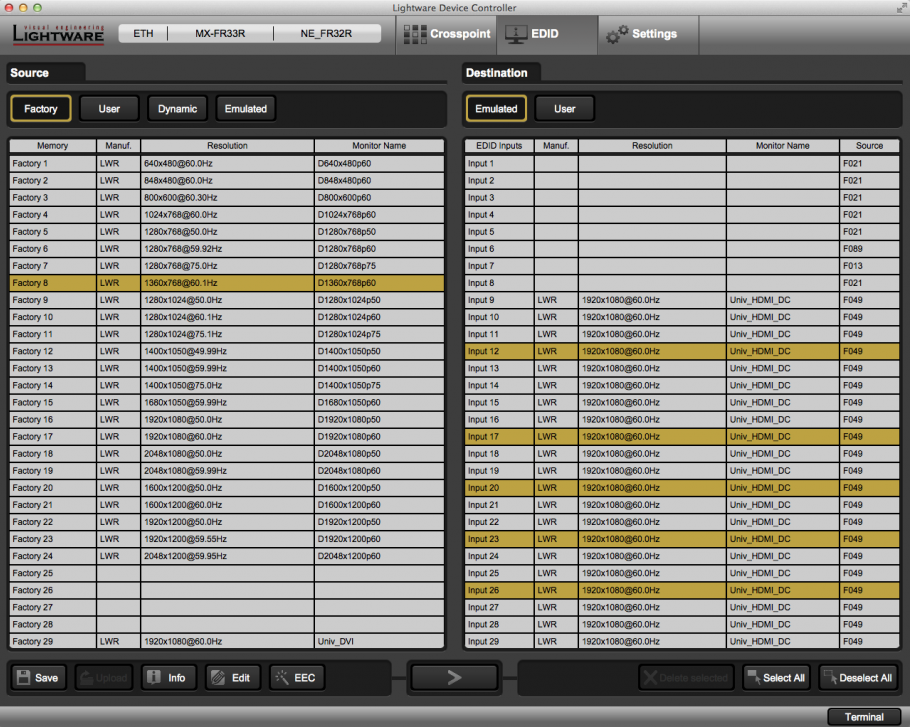The width and height of the screenshot is (910, 727).
Task: Open the Crosspoint grid tab
Action: click(x=446, y=34)
